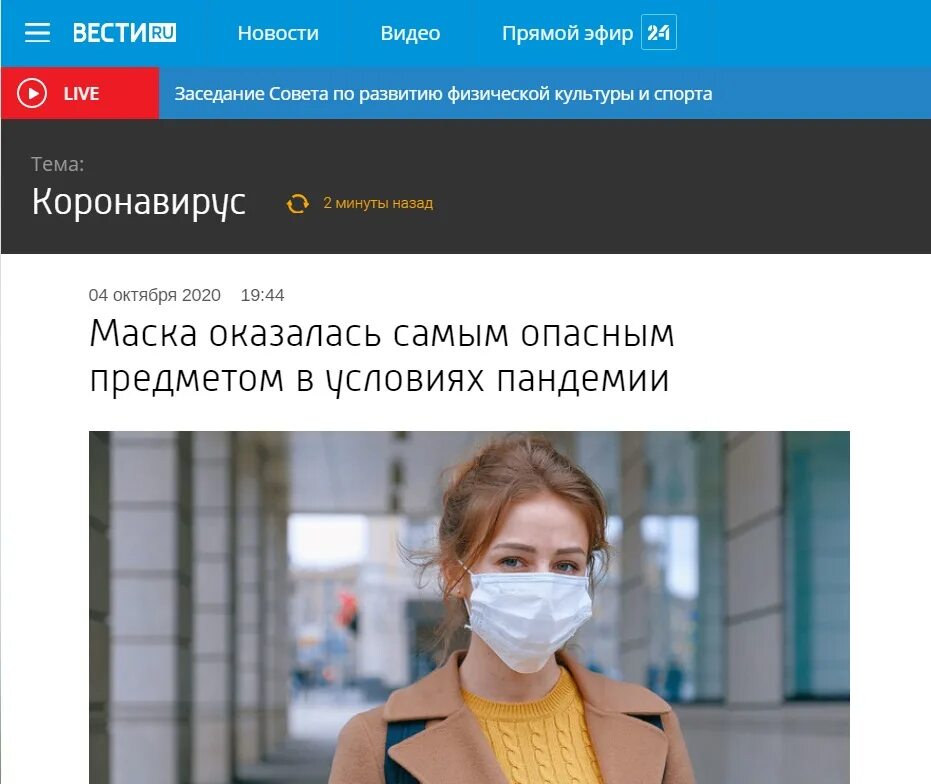Click the ВЕСТИ.RU logo

(124, 33)
